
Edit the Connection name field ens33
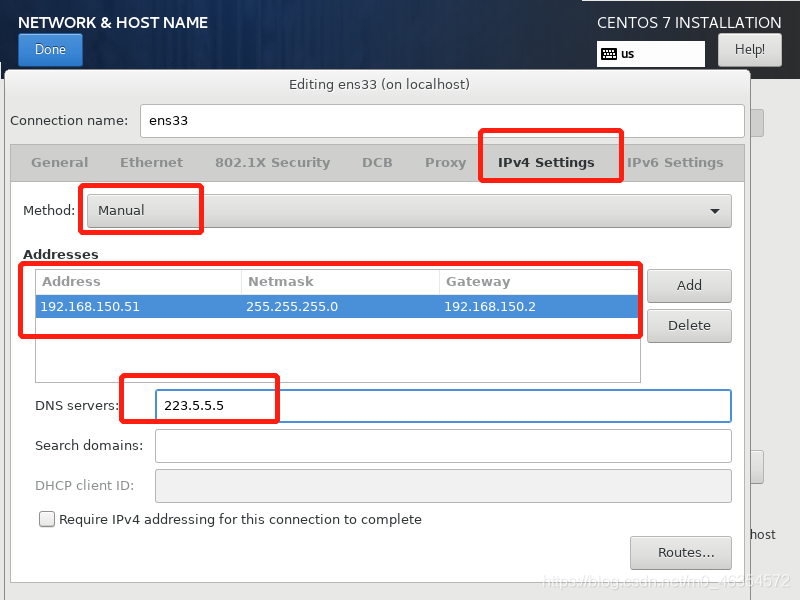click(x=442, y=121)
